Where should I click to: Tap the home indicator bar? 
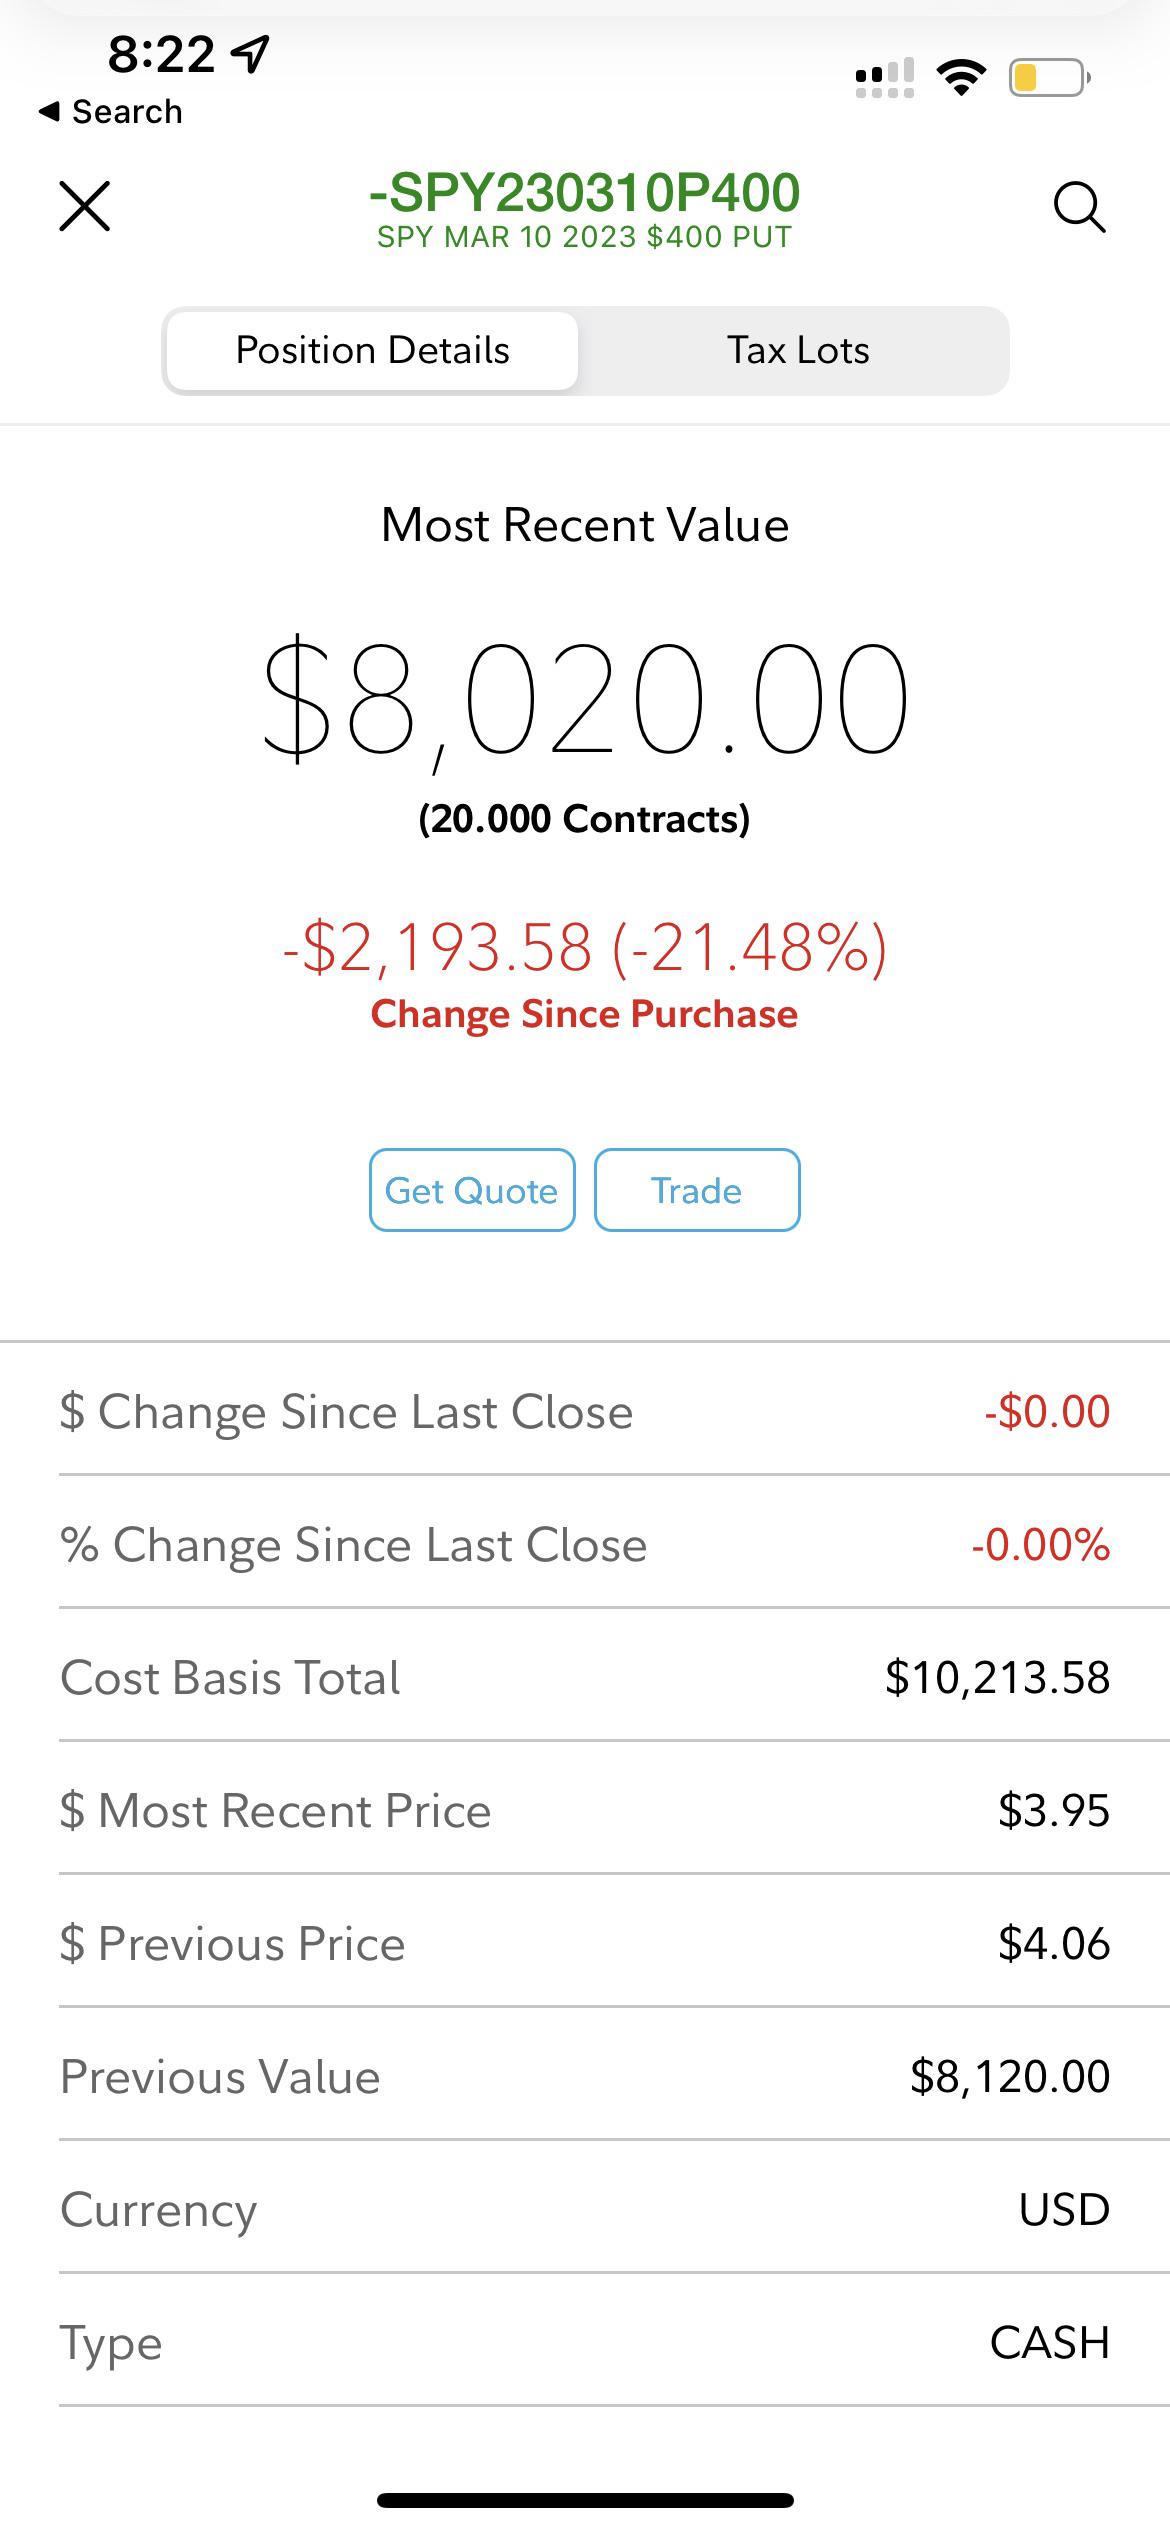coord(585,2500)
